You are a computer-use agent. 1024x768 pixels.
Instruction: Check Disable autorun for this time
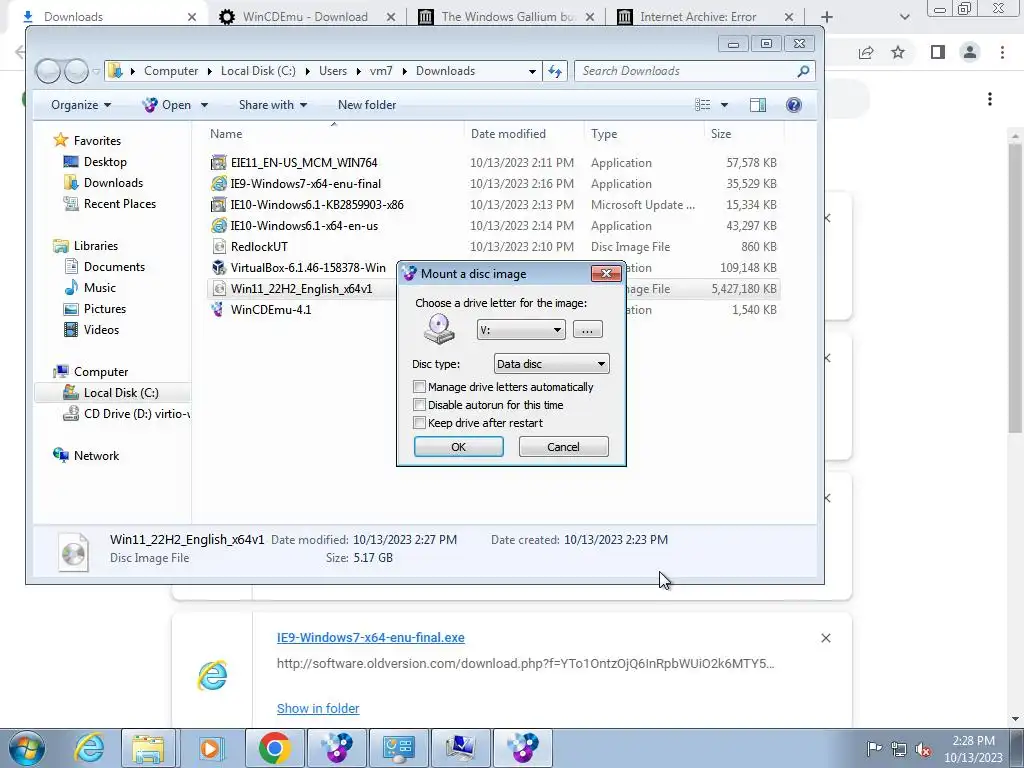coord(420,405)
